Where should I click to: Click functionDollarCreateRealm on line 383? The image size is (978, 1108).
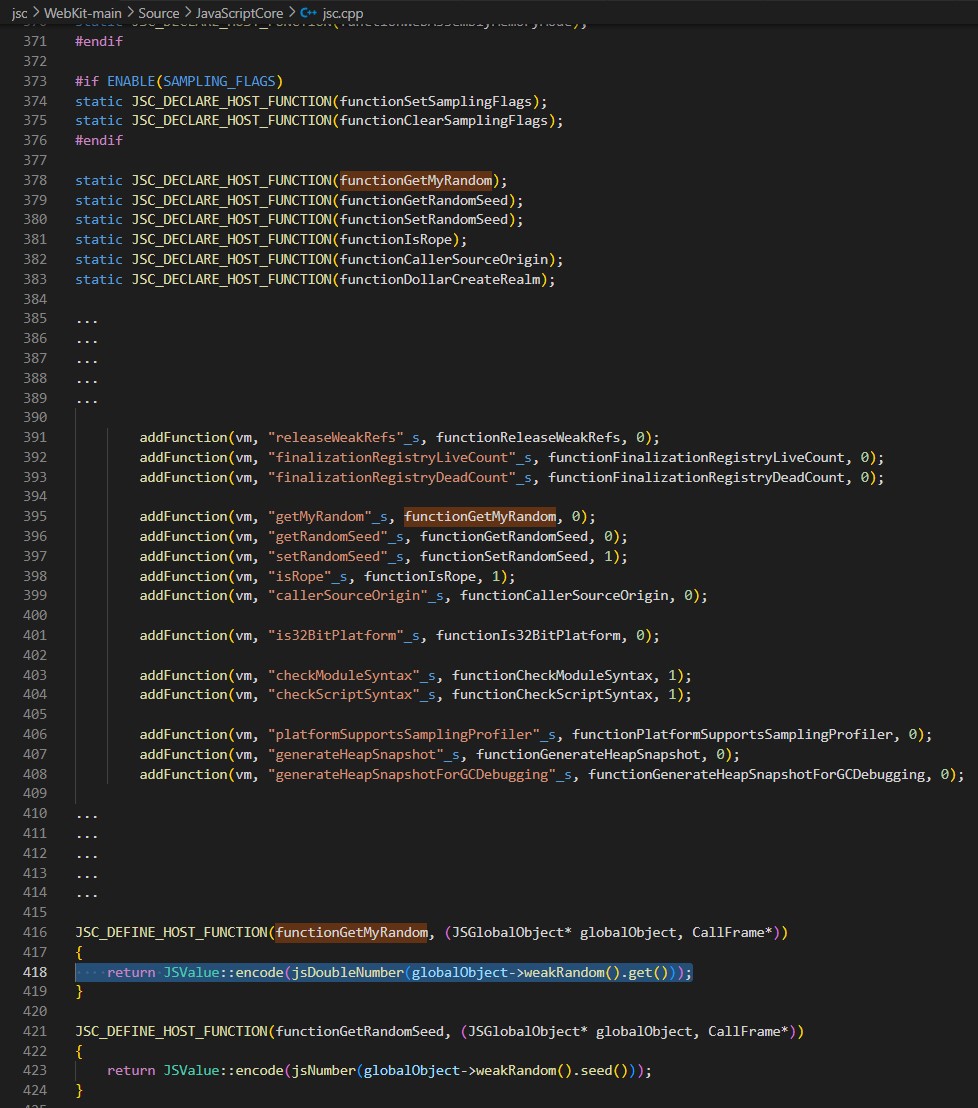pos(440,279)
